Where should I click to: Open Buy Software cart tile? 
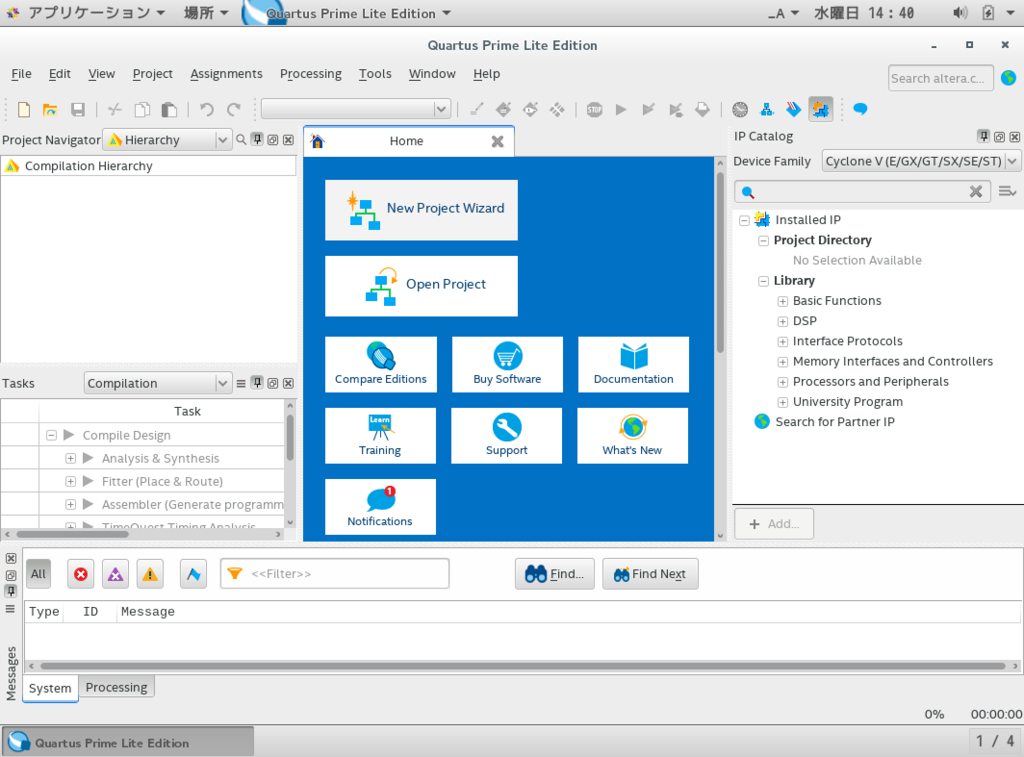pyautogui.click(x=507, y=364)
